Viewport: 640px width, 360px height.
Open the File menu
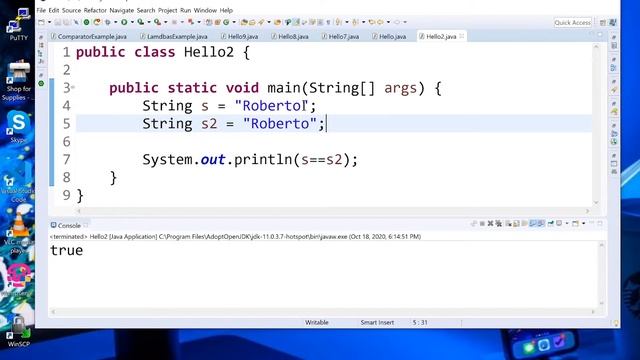coord(41,10)
